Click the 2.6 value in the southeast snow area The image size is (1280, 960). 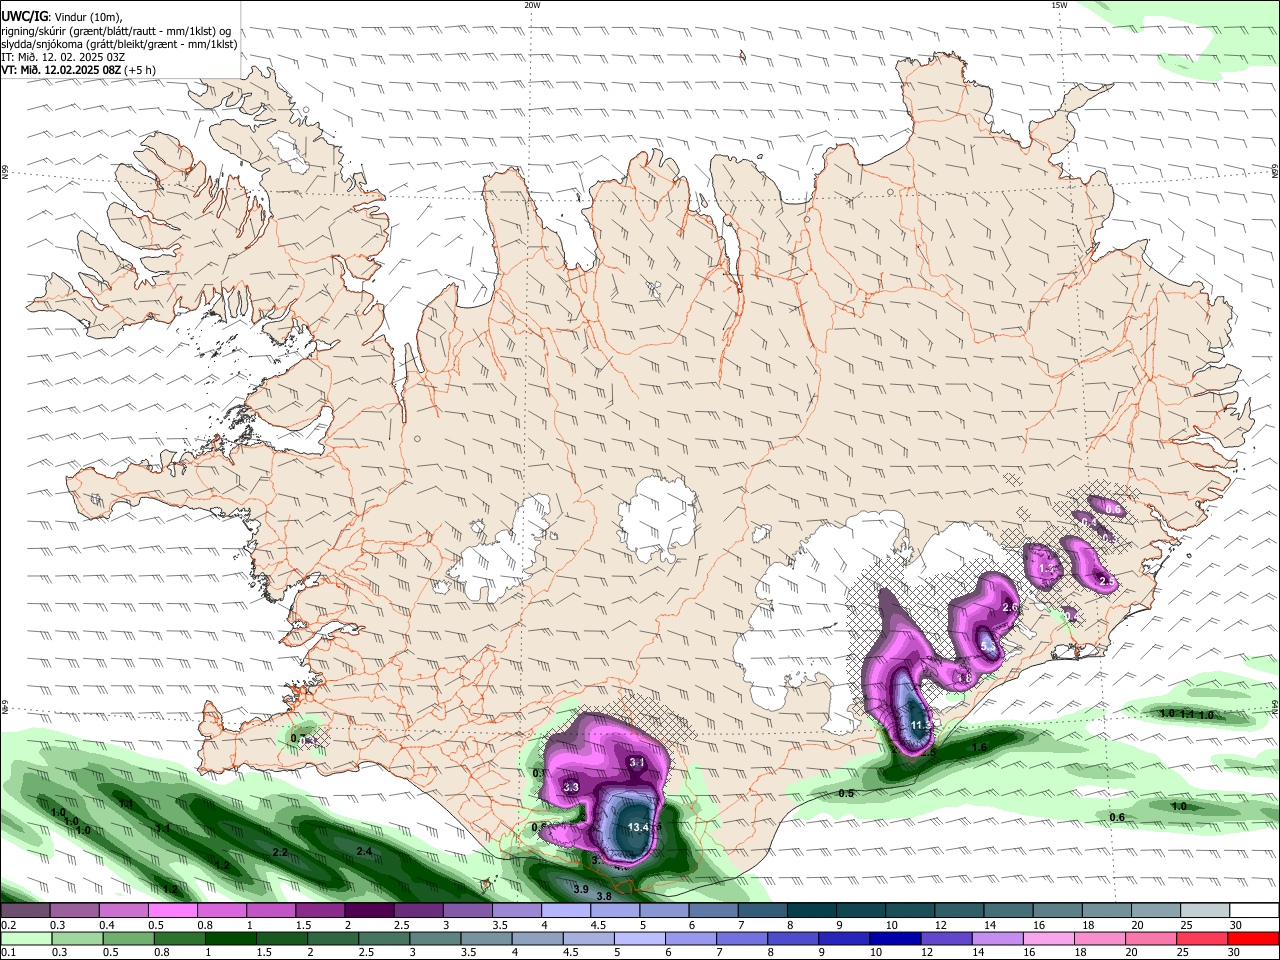(1010, 607)
